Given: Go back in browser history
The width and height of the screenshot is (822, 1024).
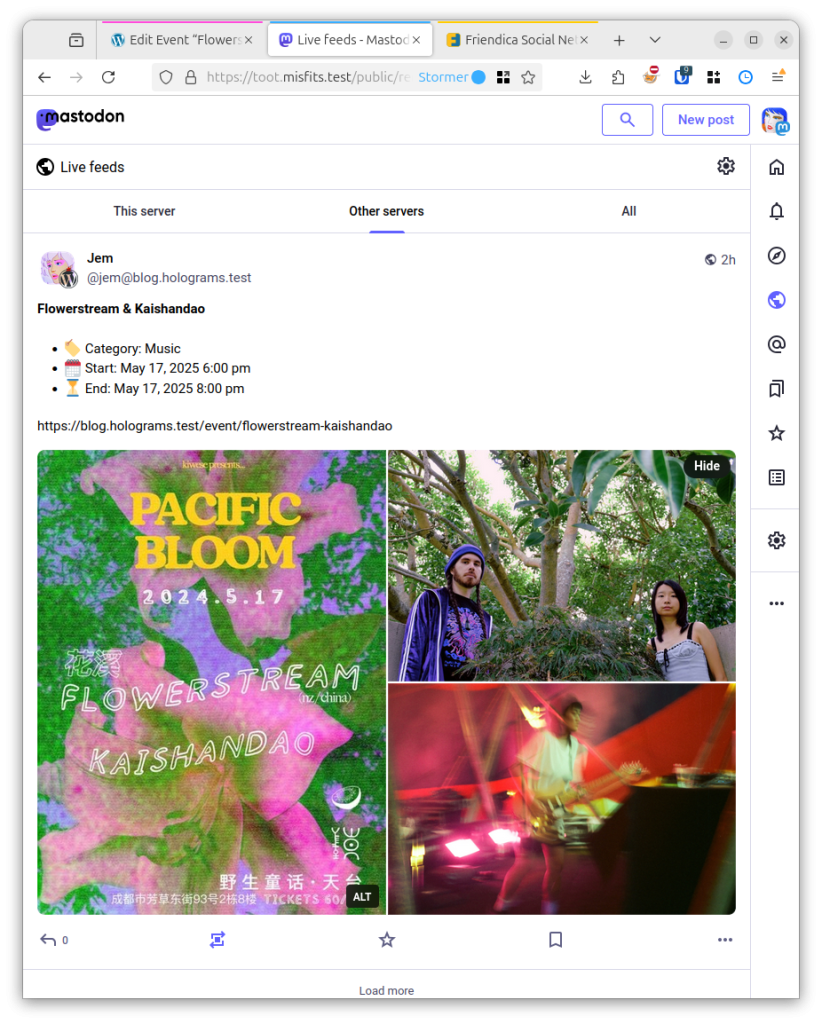Looking at the screenshot, I should tap(44, 77).
